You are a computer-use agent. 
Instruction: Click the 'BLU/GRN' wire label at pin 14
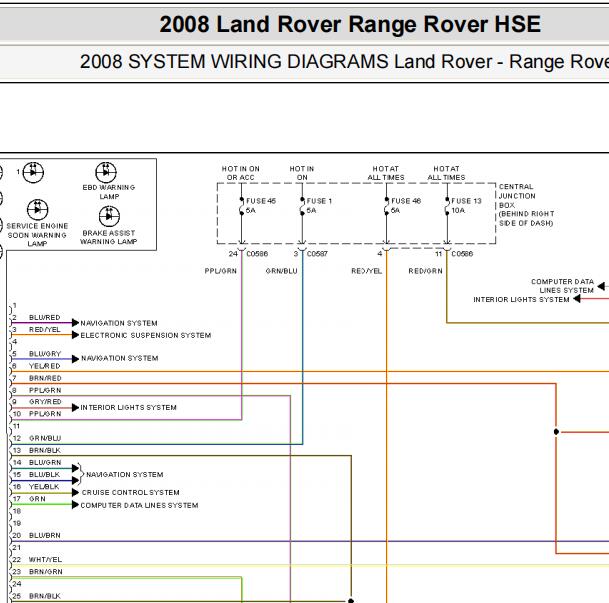(x=45, y=462)
